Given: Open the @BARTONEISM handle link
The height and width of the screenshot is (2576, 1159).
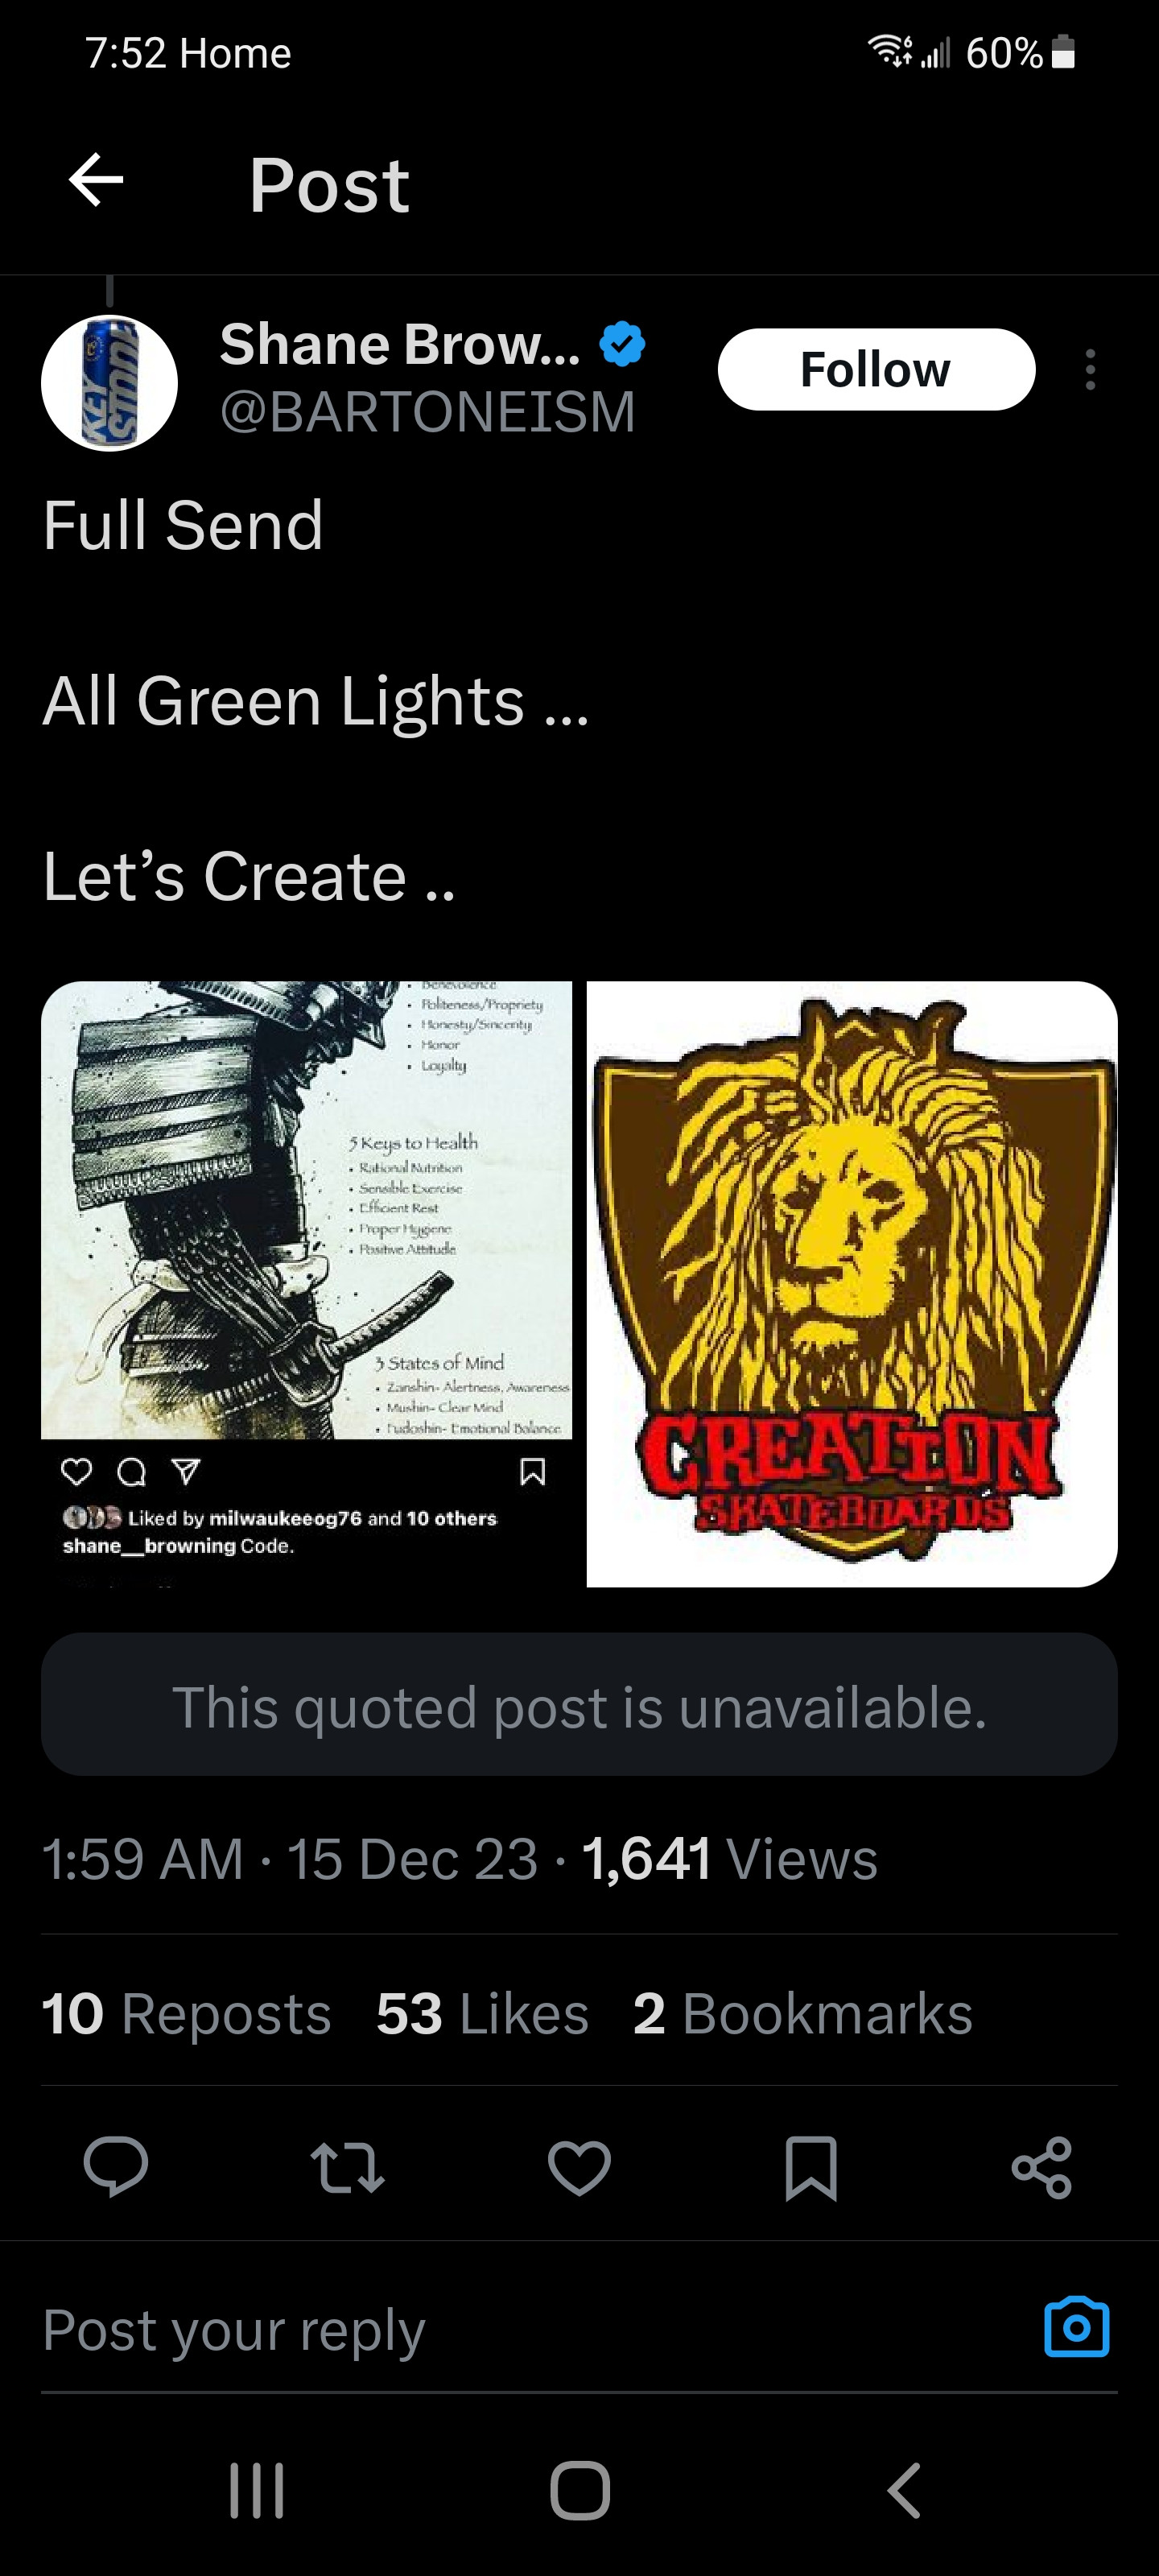Looking at the screenshot, I should [427, 412].
